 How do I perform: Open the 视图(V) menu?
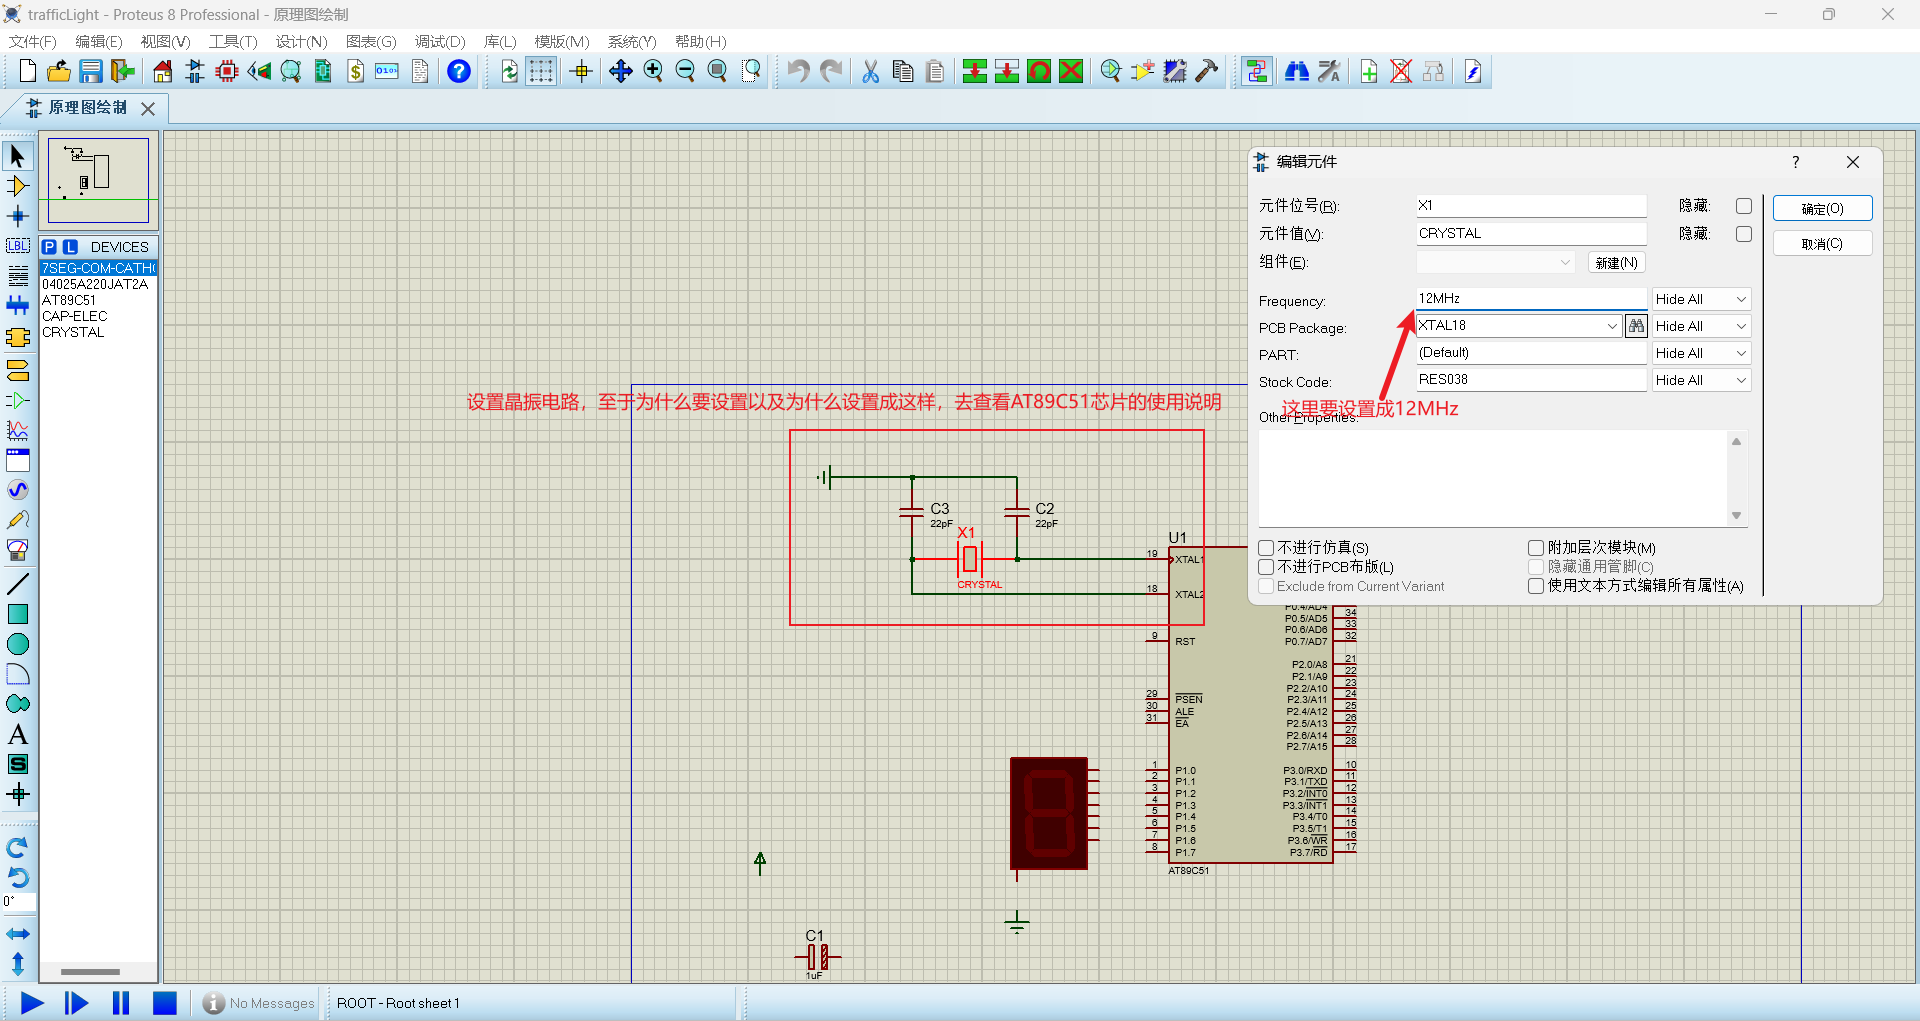[x=165, y=41]
